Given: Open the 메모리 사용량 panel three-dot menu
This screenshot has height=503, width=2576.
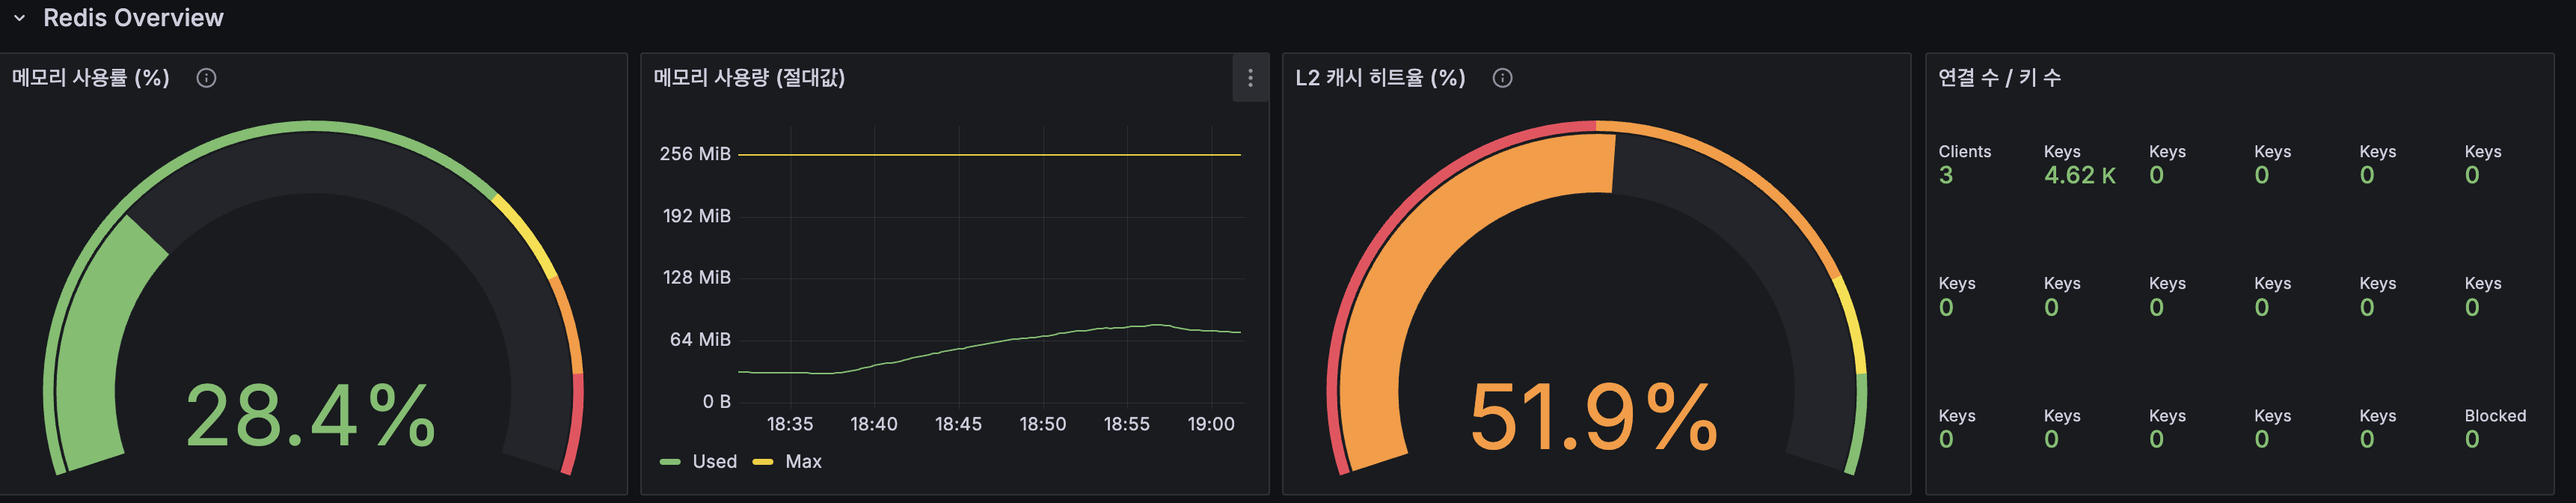Looking at the screenshot, I should [x=1250, y=78].
